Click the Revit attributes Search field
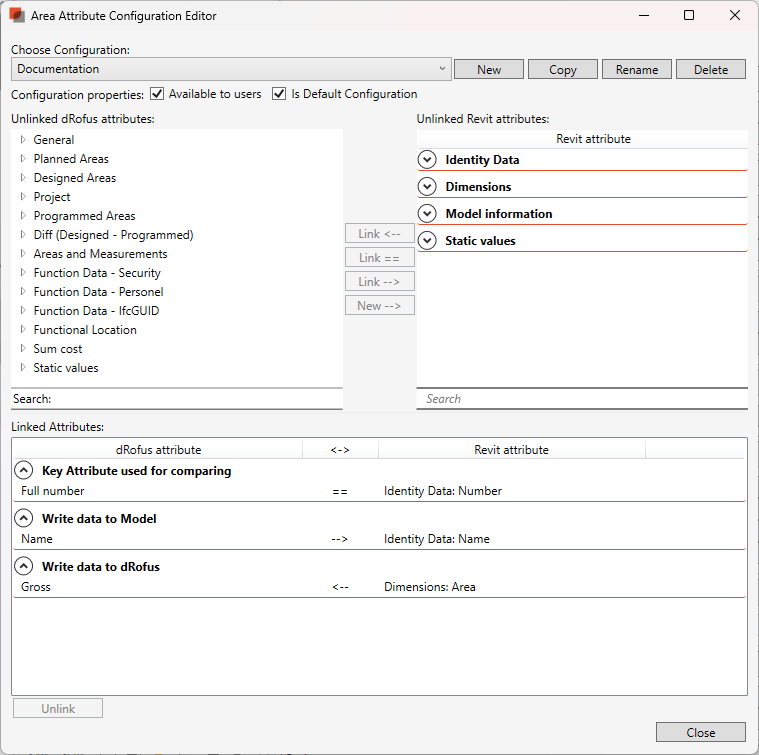The image size is (759, 755). click(x=582, y=398)
